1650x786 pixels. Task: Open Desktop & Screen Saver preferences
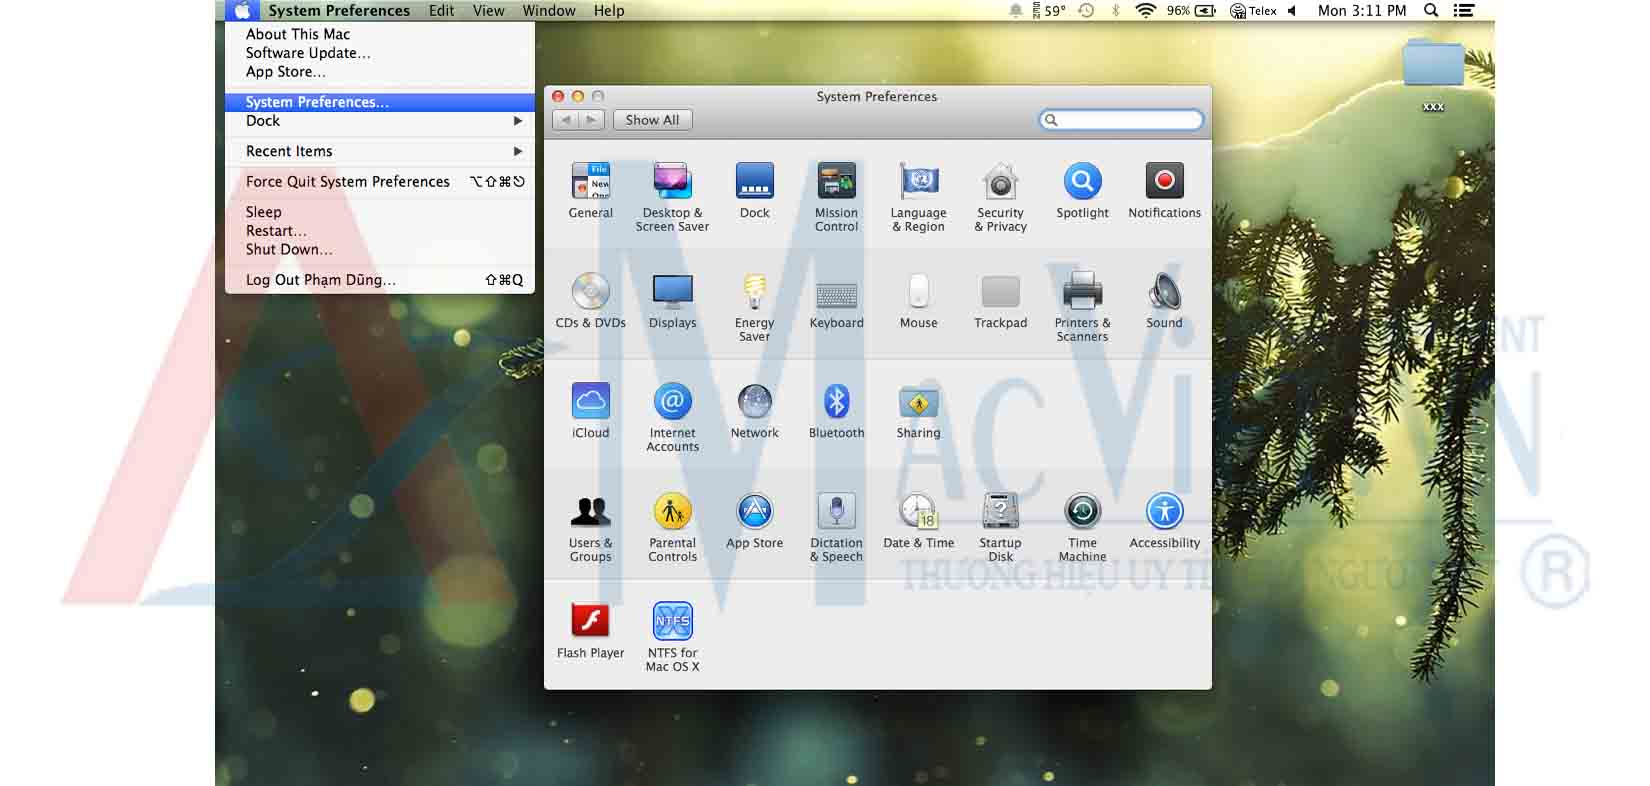point(672,197)
